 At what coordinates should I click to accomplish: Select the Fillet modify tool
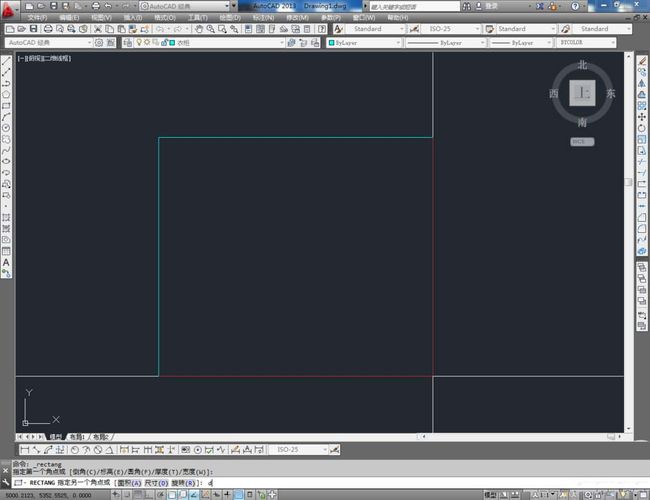tap(642, 228)
